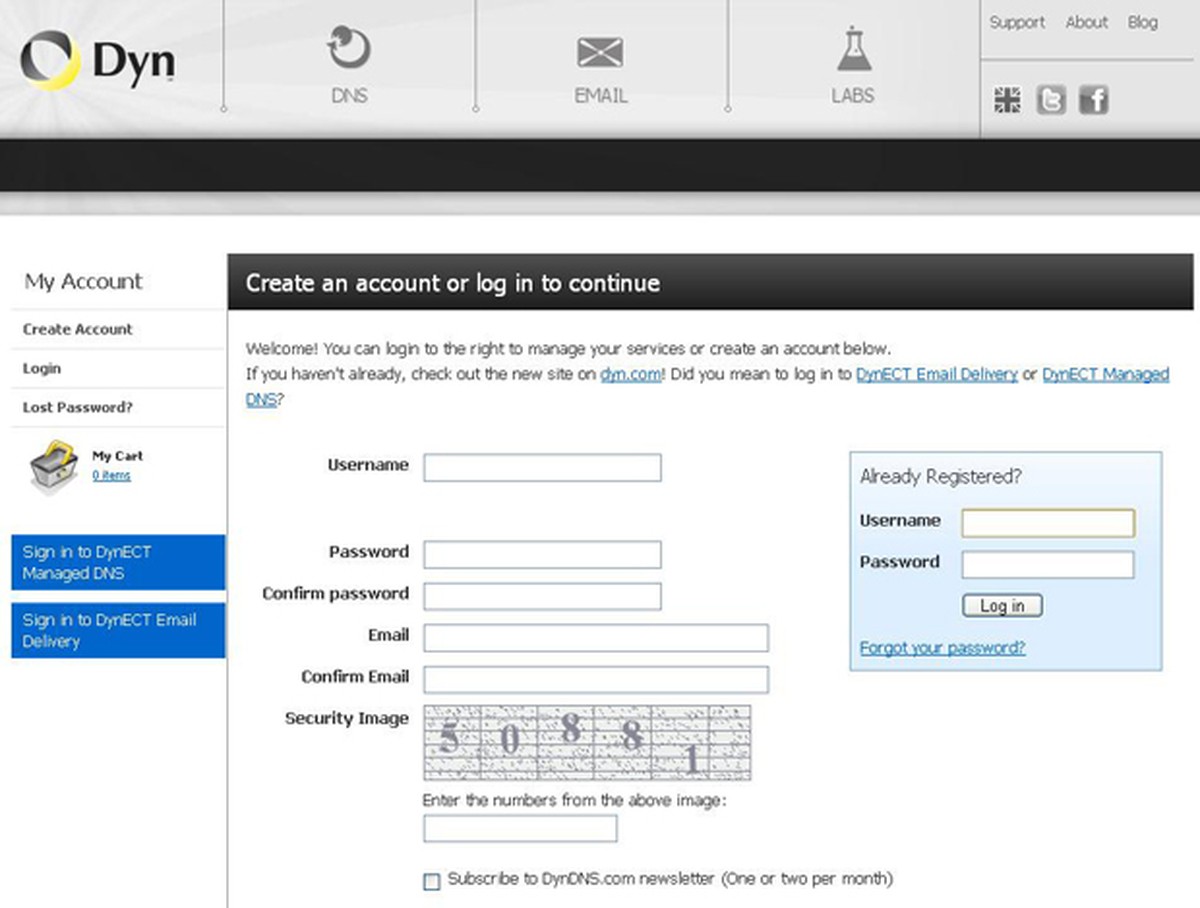
Task: Click Sign in to DynECT Managed DNS
Action: (118, 563)
